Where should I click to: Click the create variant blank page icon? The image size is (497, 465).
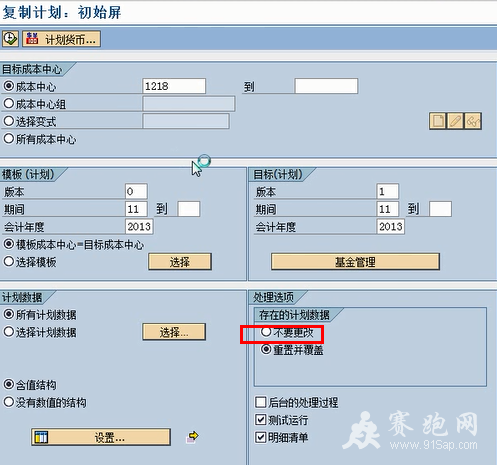[x=438, y=121]
